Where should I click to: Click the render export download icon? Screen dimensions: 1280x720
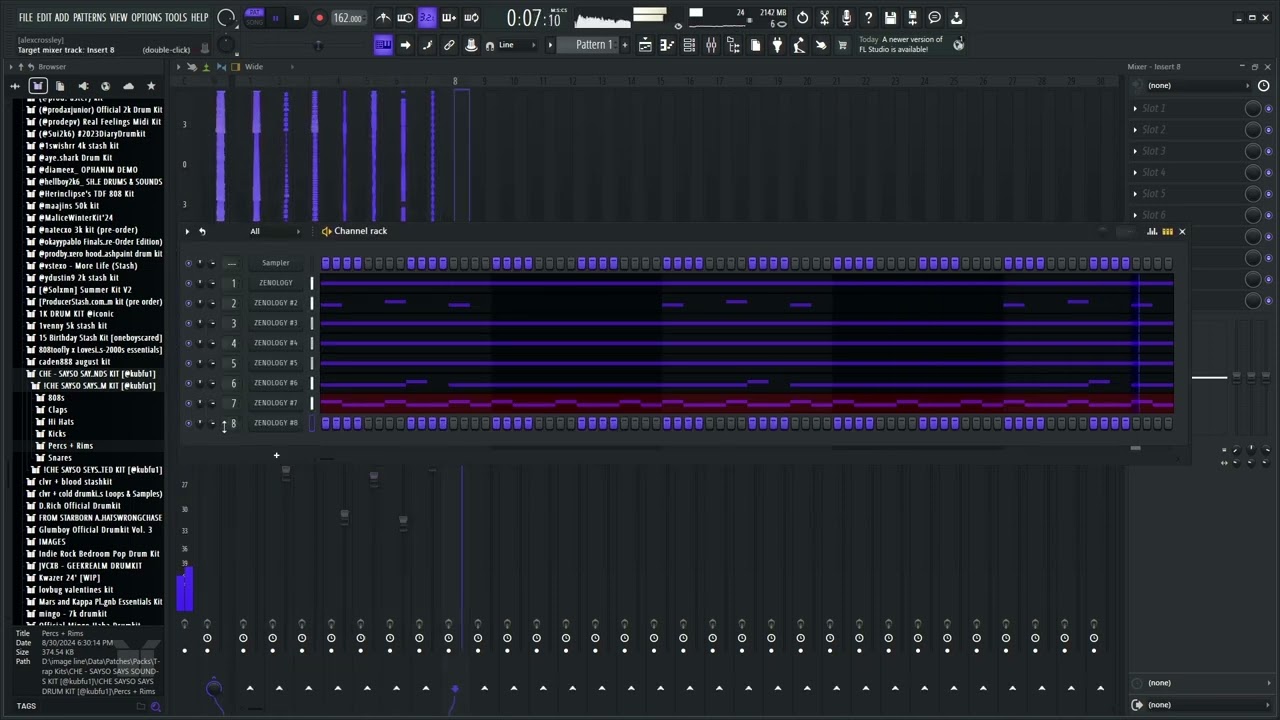click(956, 17)
